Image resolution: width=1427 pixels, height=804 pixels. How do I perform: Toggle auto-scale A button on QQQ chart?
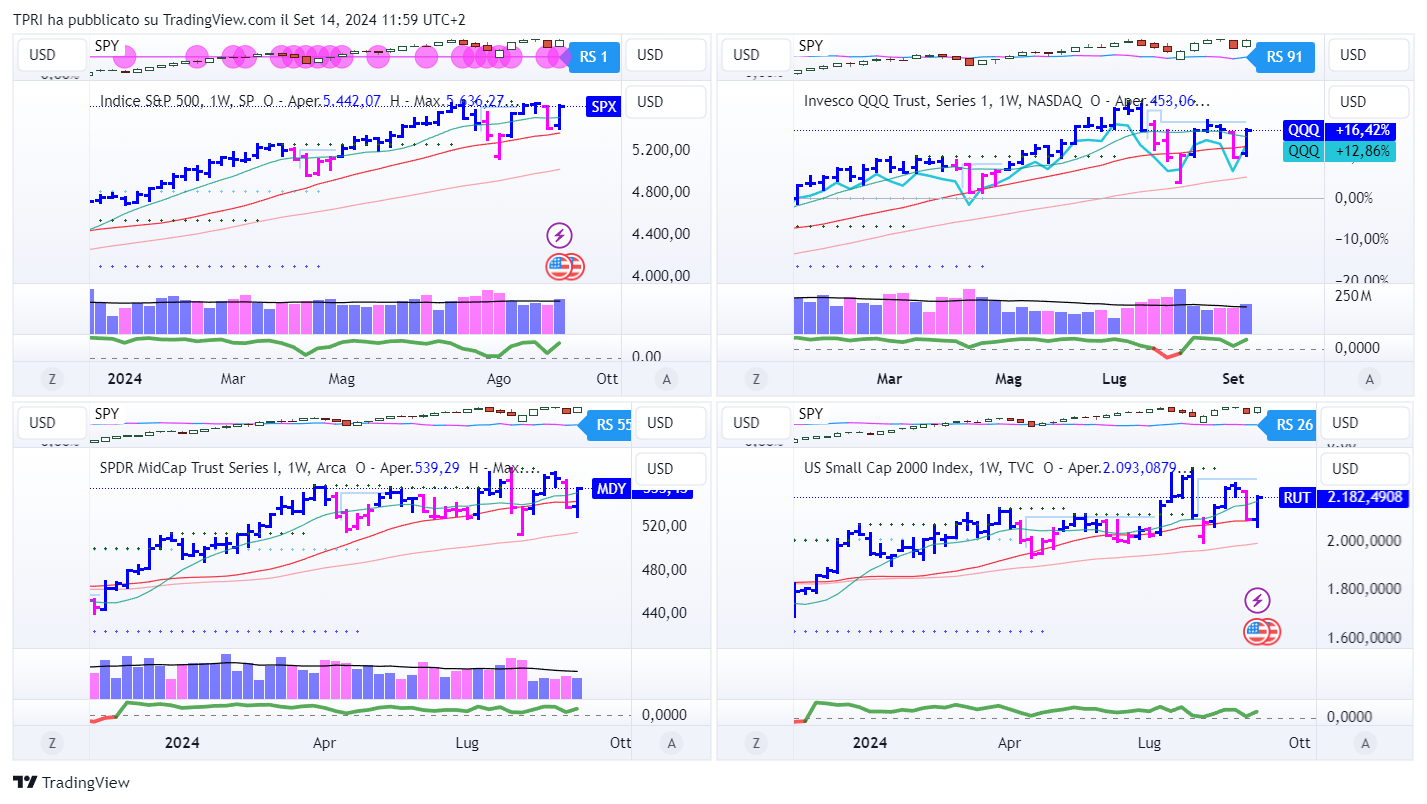coord(1369,379)
